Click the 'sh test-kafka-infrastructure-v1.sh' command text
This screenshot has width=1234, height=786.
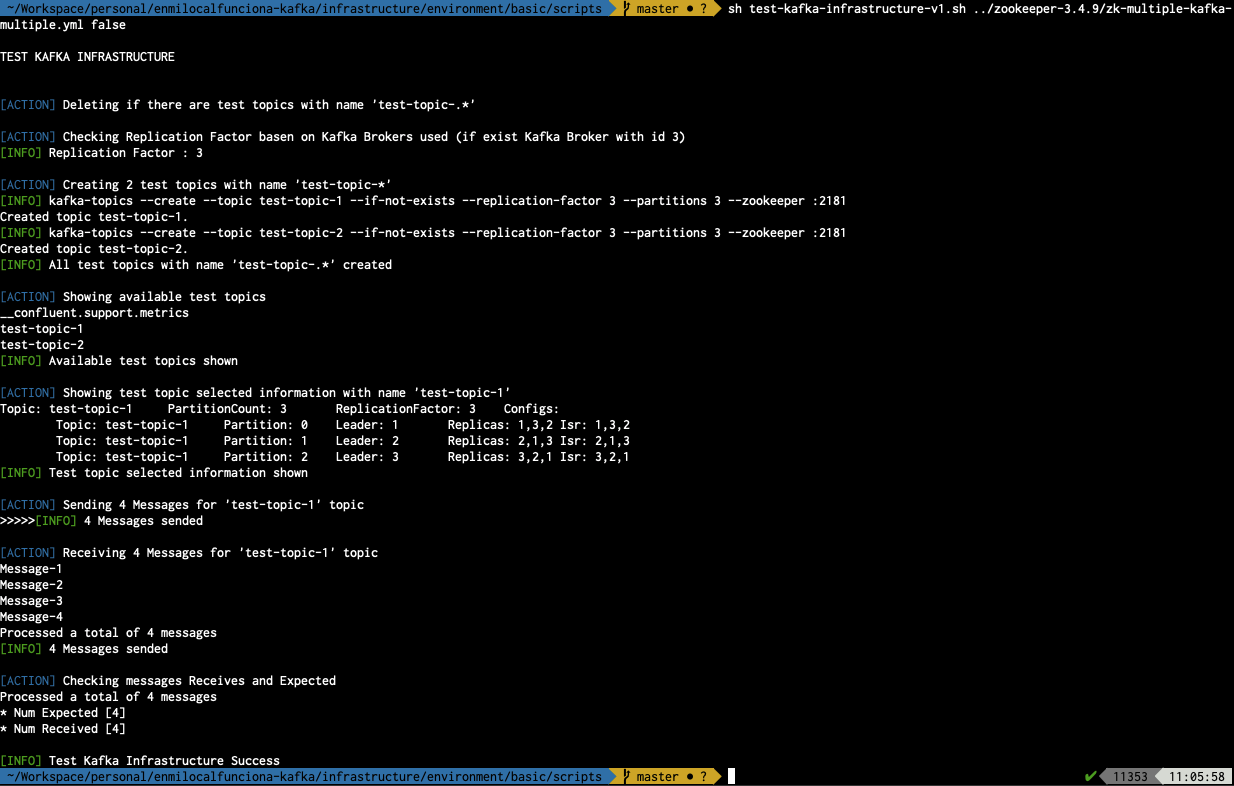(847, 9)
